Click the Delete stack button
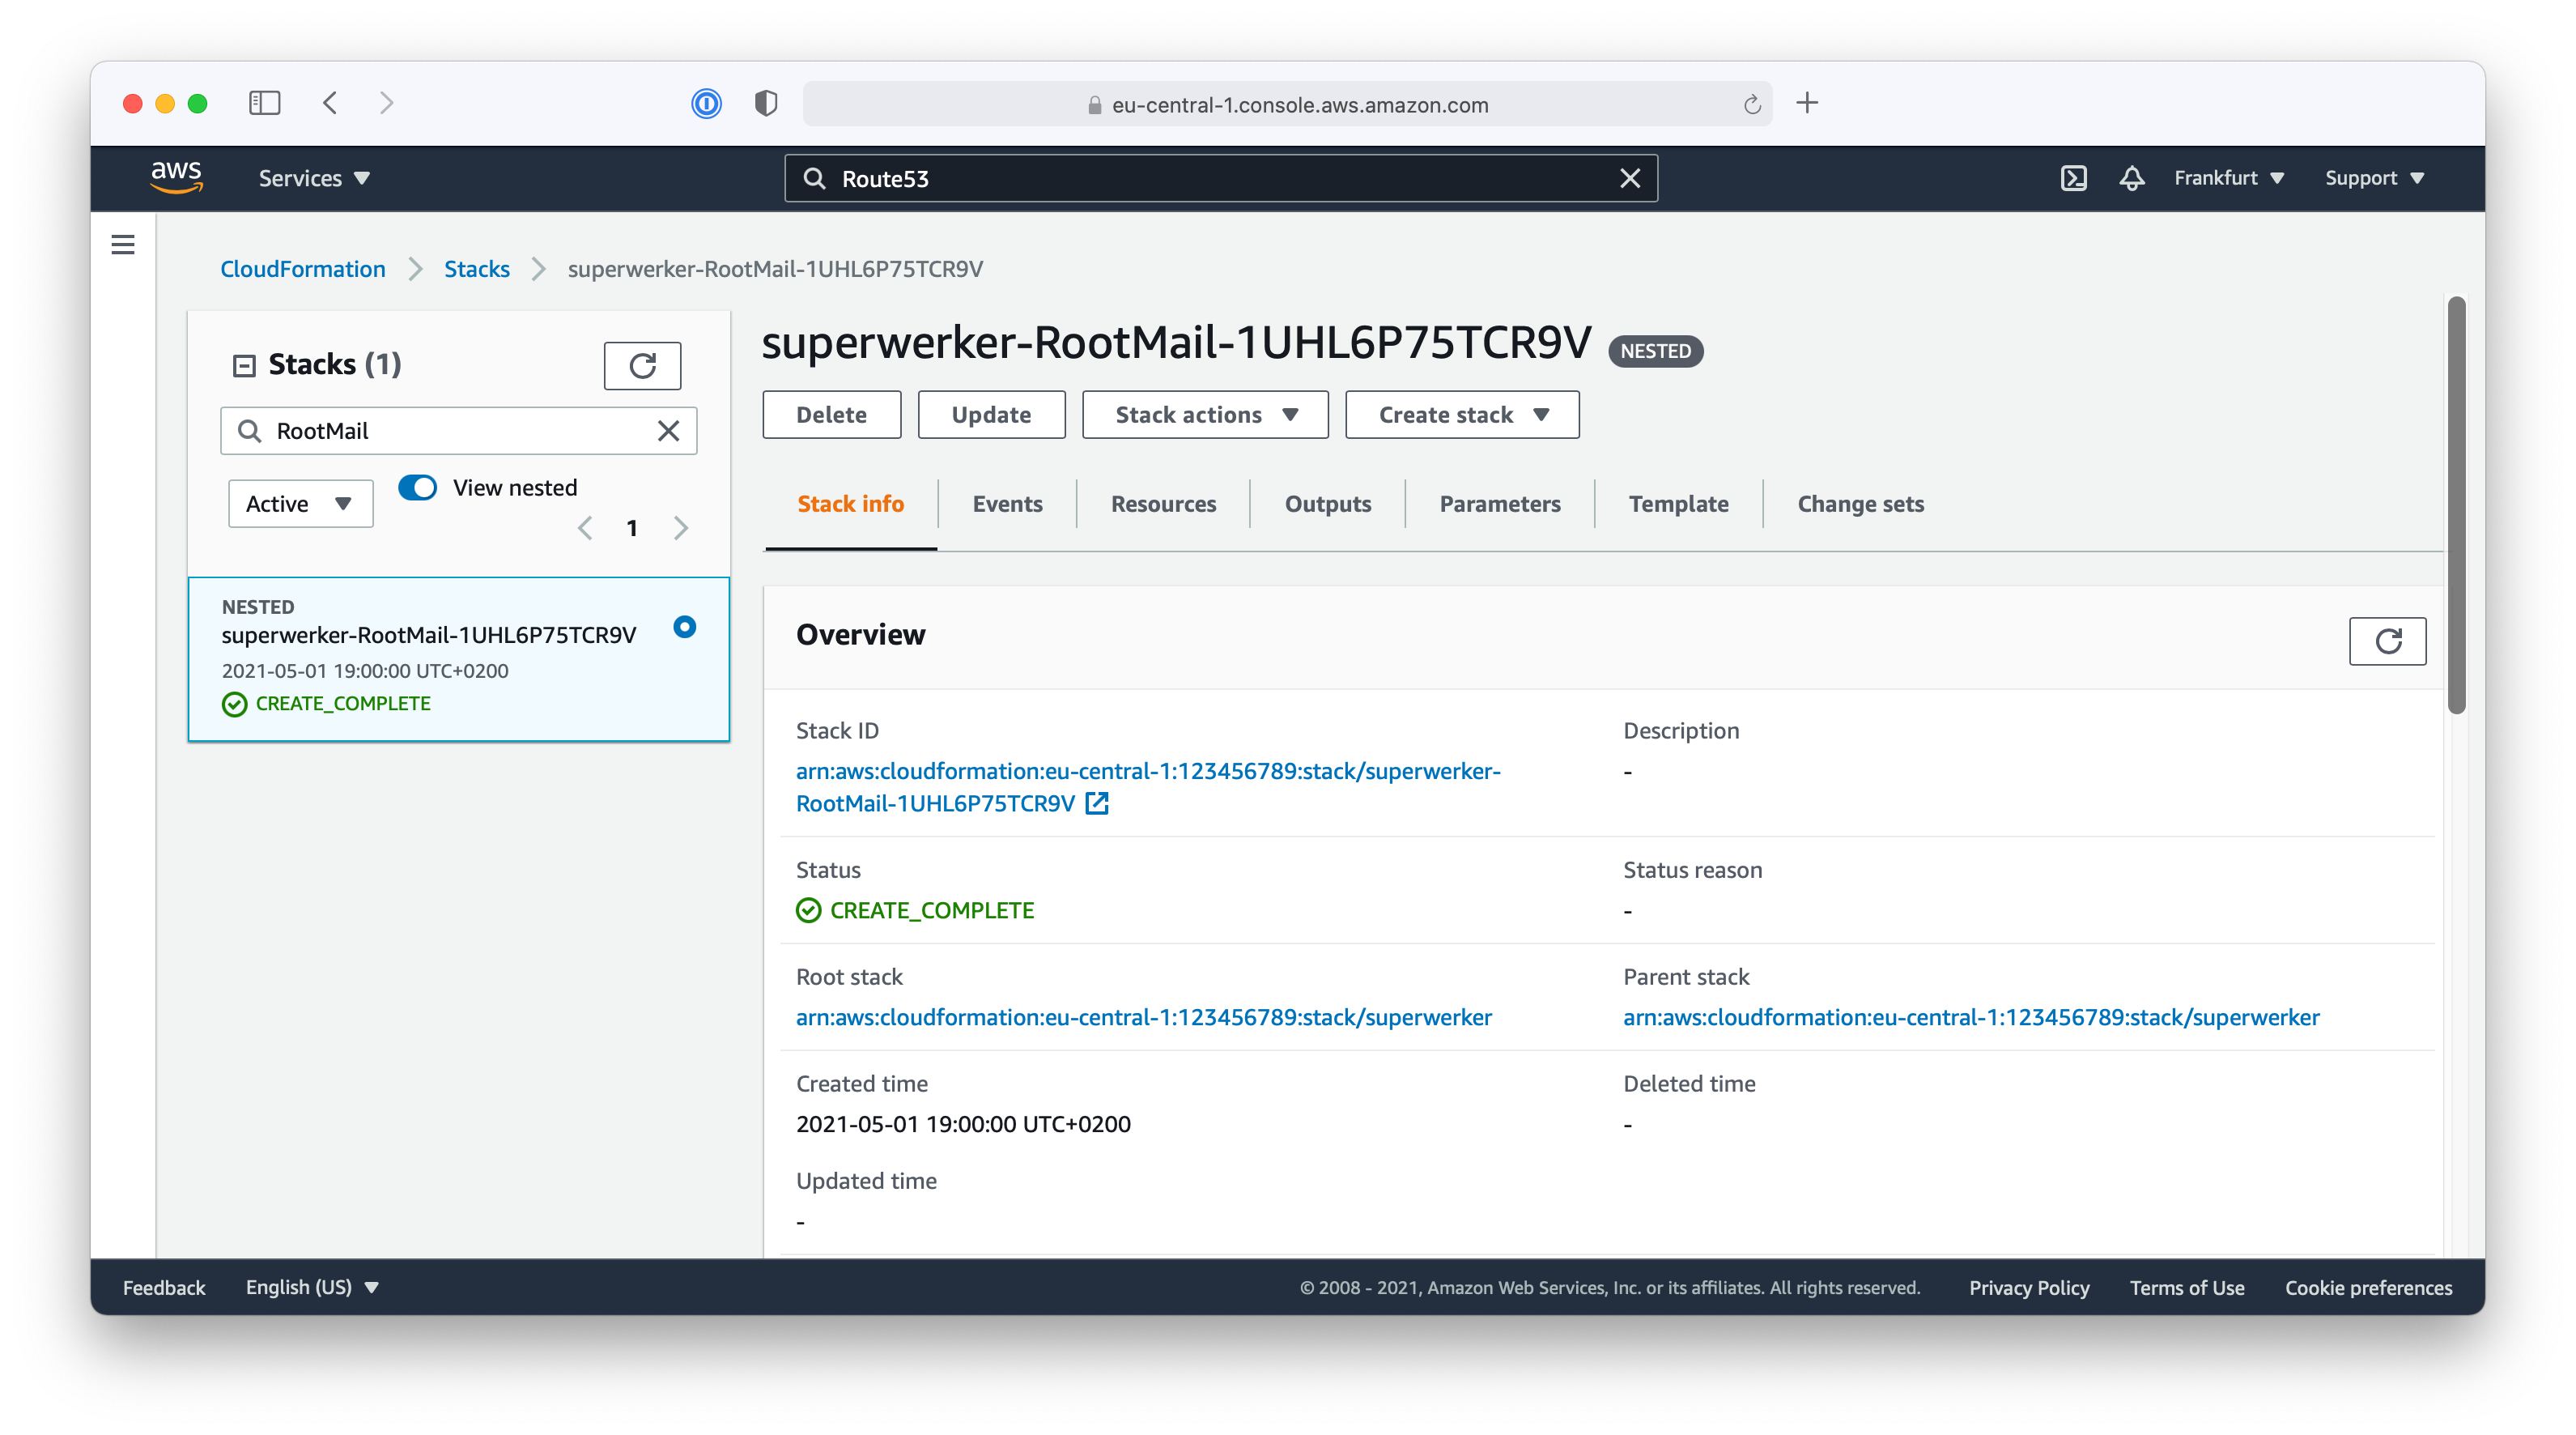 pos(831,415)
